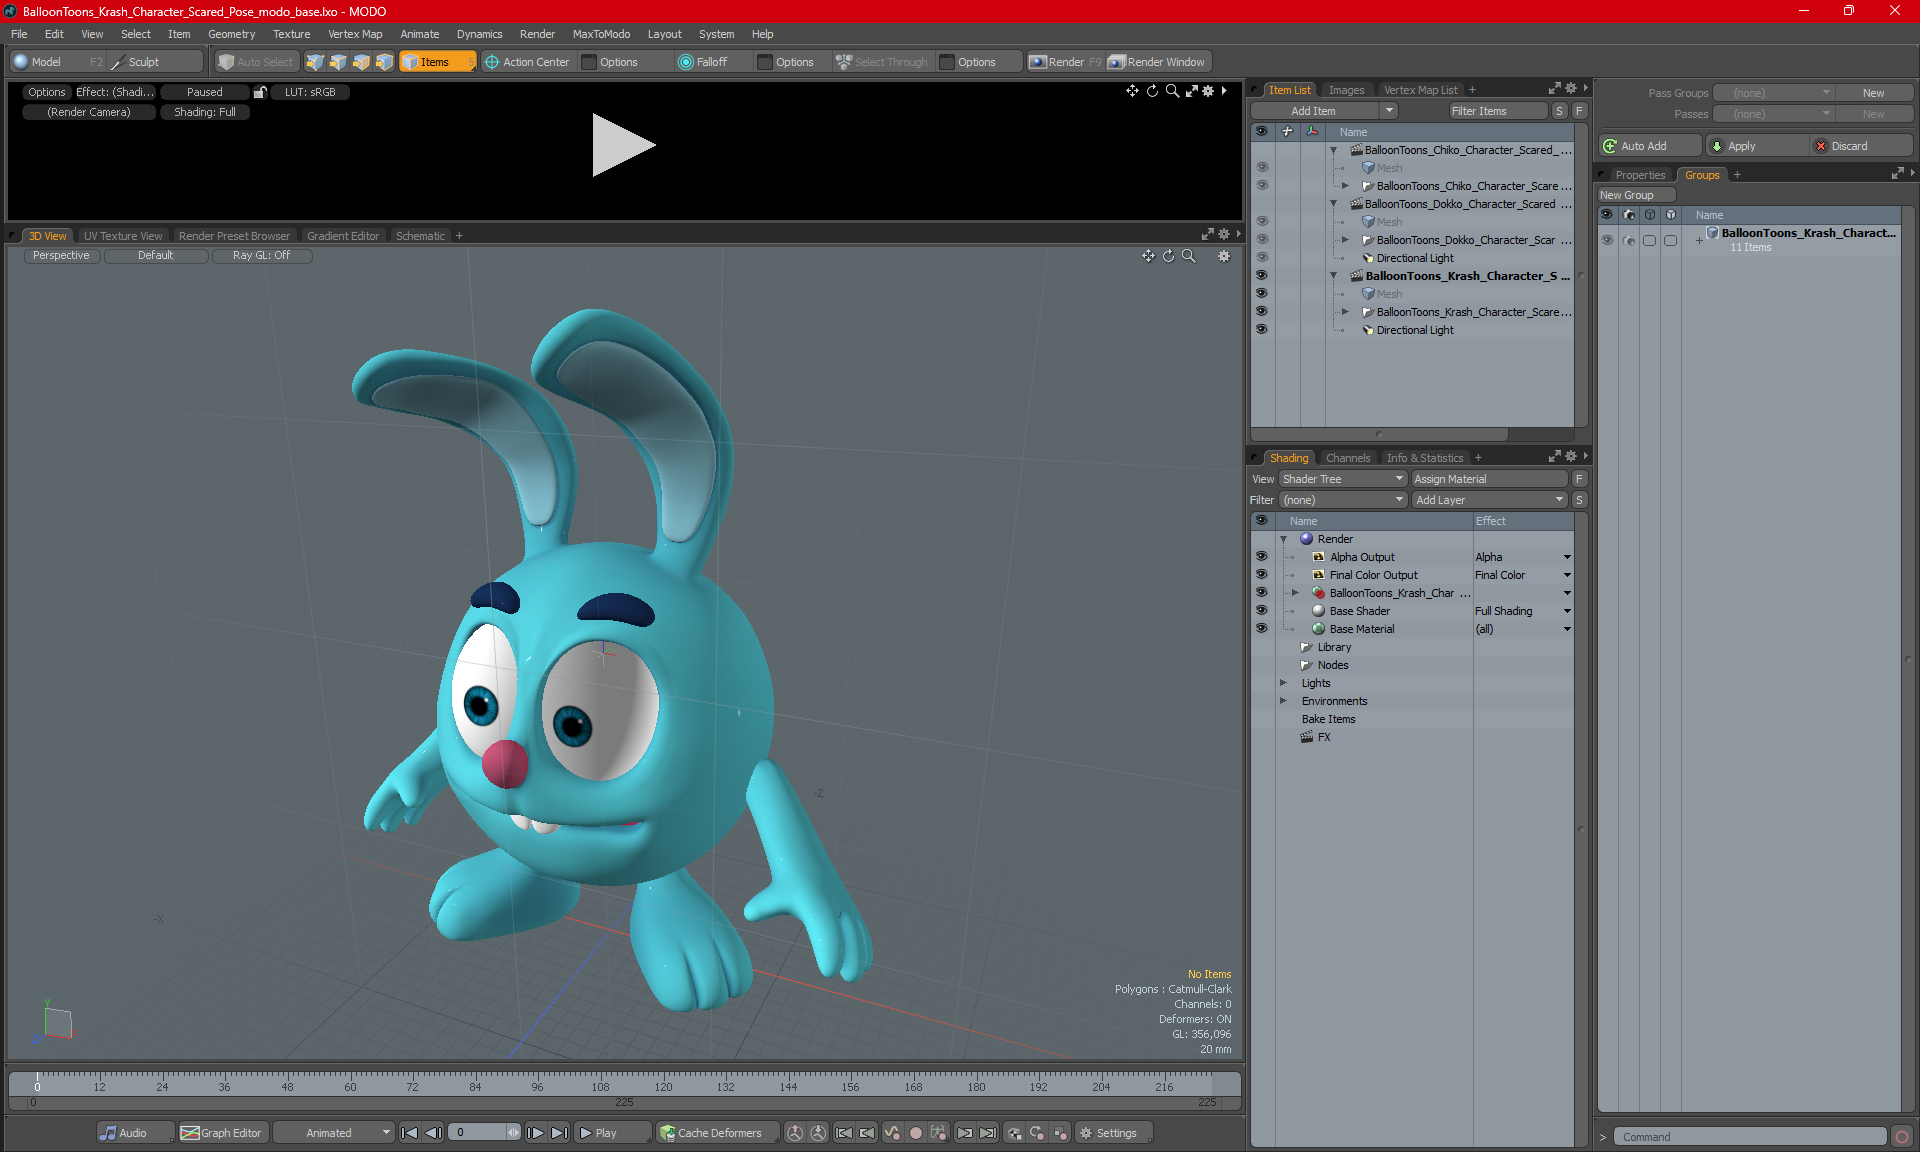Viewport: 1920px width, 1152px height.
Task: Step to previous frame
Action: pyautogui.click(x=433, y=1133)
